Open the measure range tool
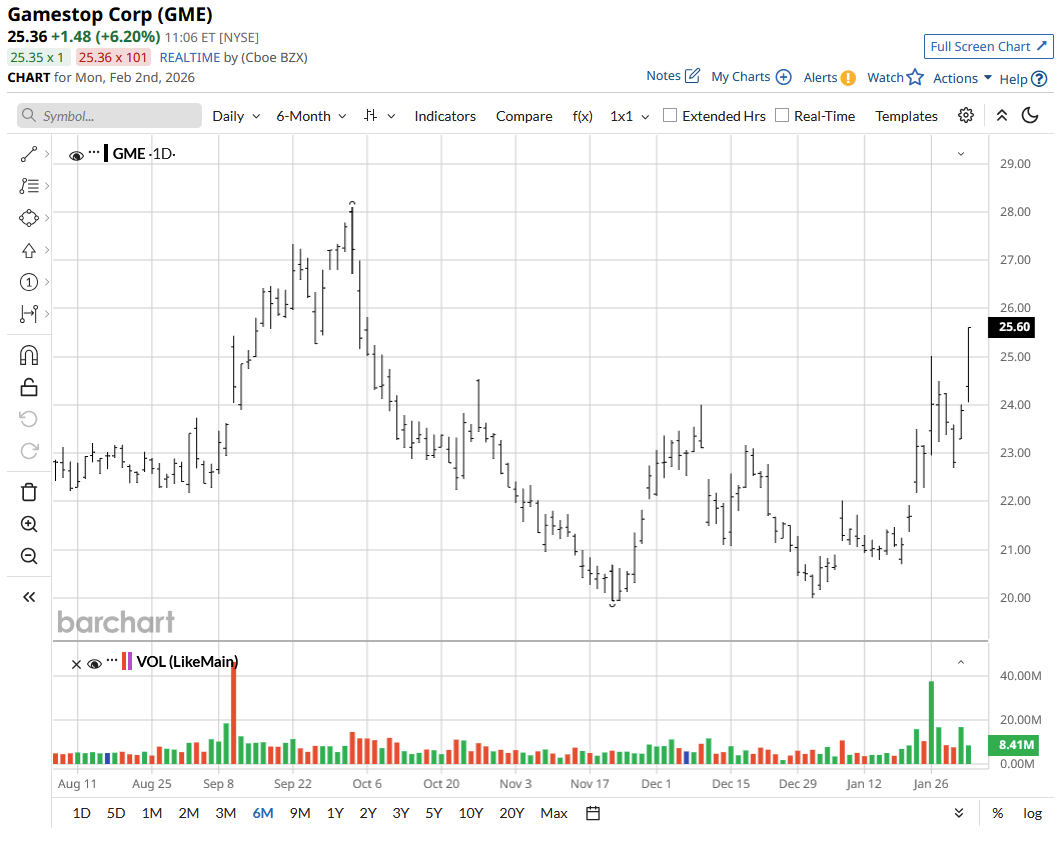This screenshot has height=847, width=1057. (29, 314)
